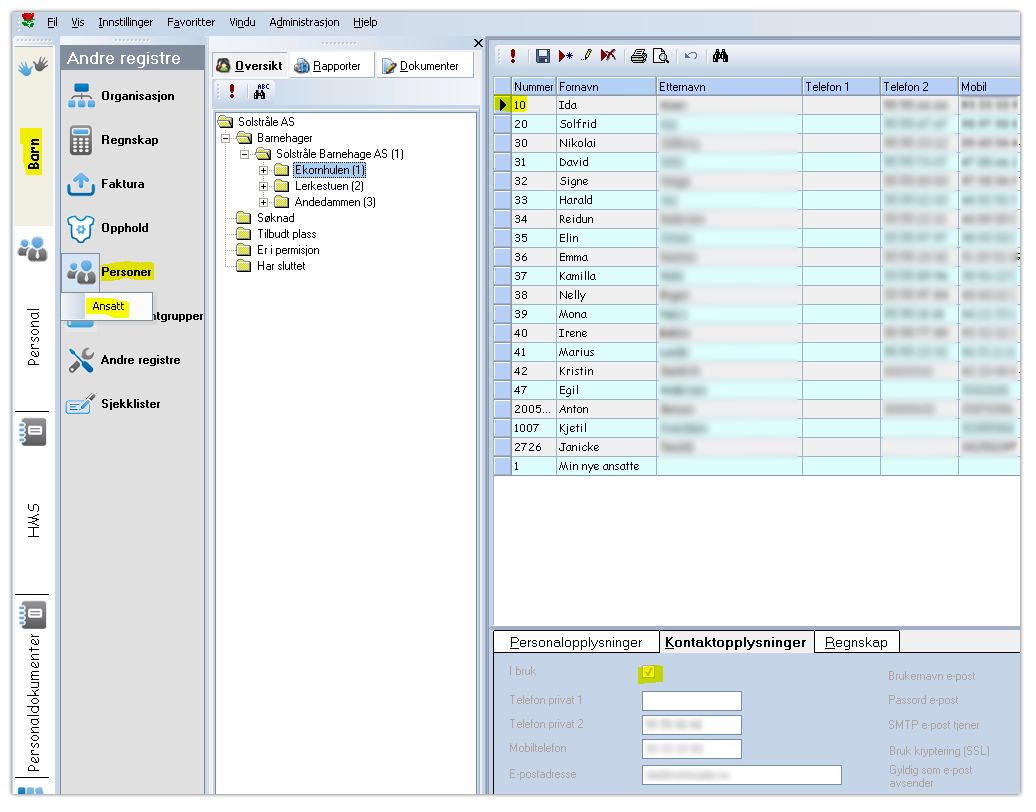The width and height of the screenshot is (1036, 812).
Task: Select the Personal sidebar section label
Action: pyautogui.click(x=33, y=337)
